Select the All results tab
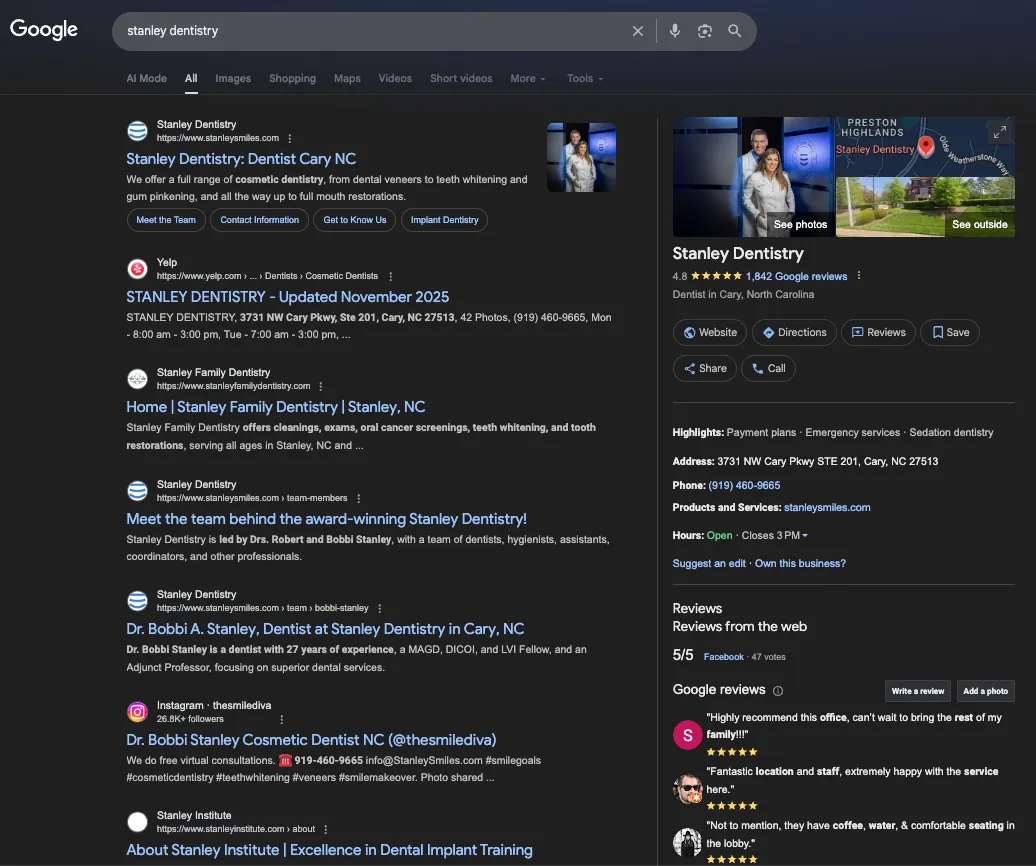This screenshot has height=866, width=1036. (x=191, y=78)
